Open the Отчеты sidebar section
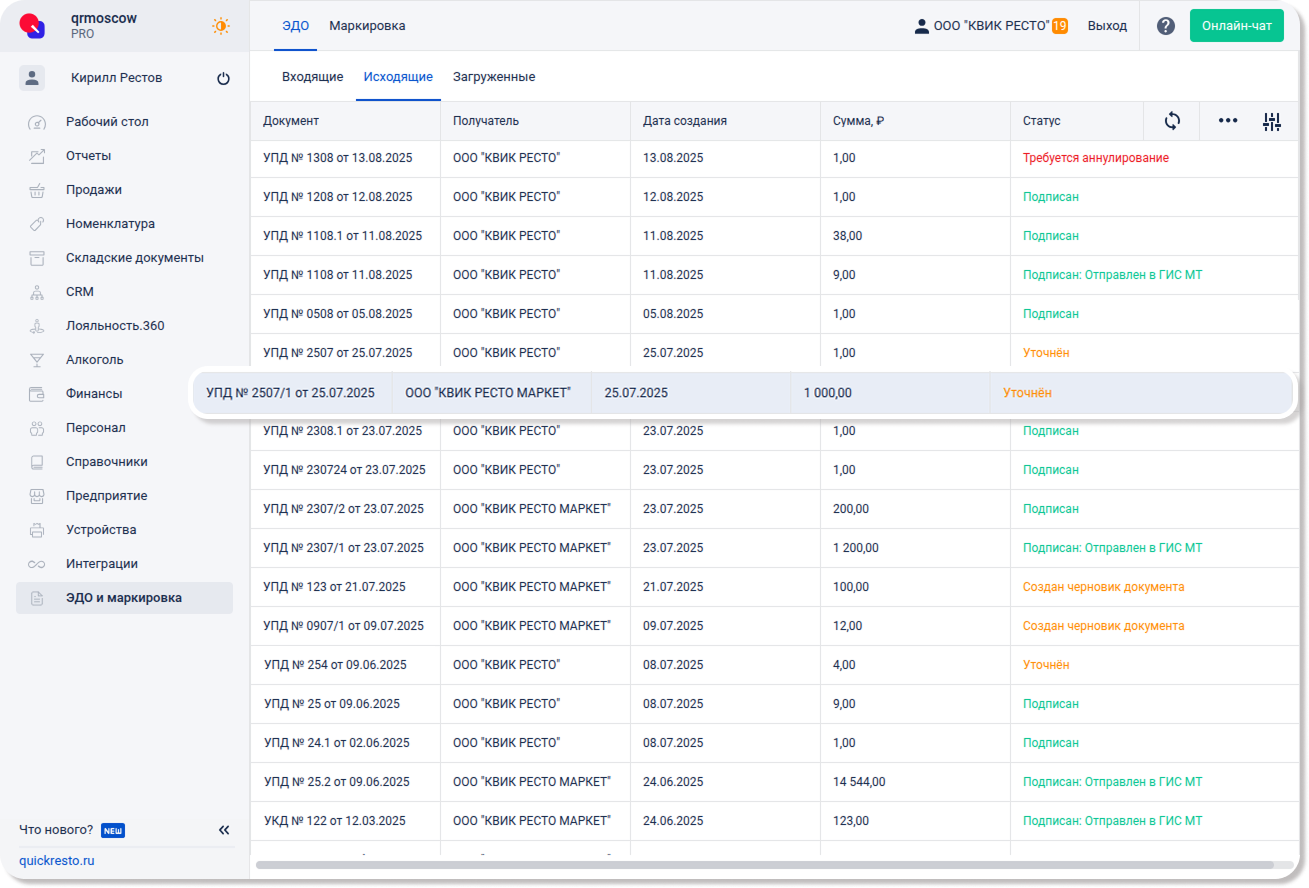Viewport: 1309px width, 888px height. pos(88,156)
